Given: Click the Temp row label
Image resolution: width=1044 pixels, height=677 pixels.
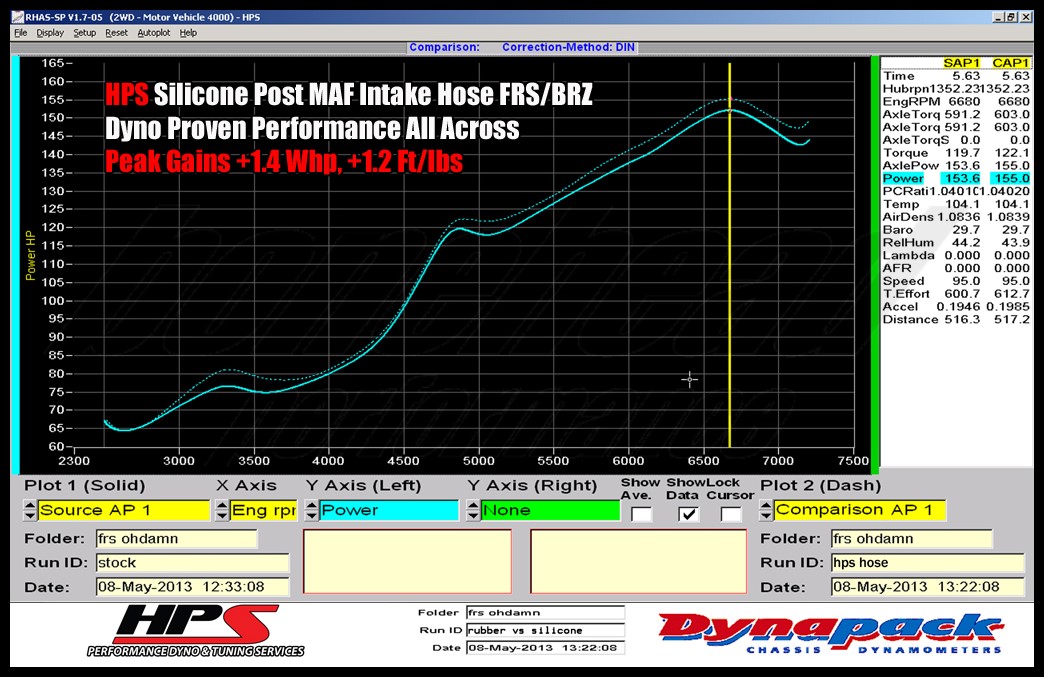Looking at the screenshot, I should click(901, 204).
